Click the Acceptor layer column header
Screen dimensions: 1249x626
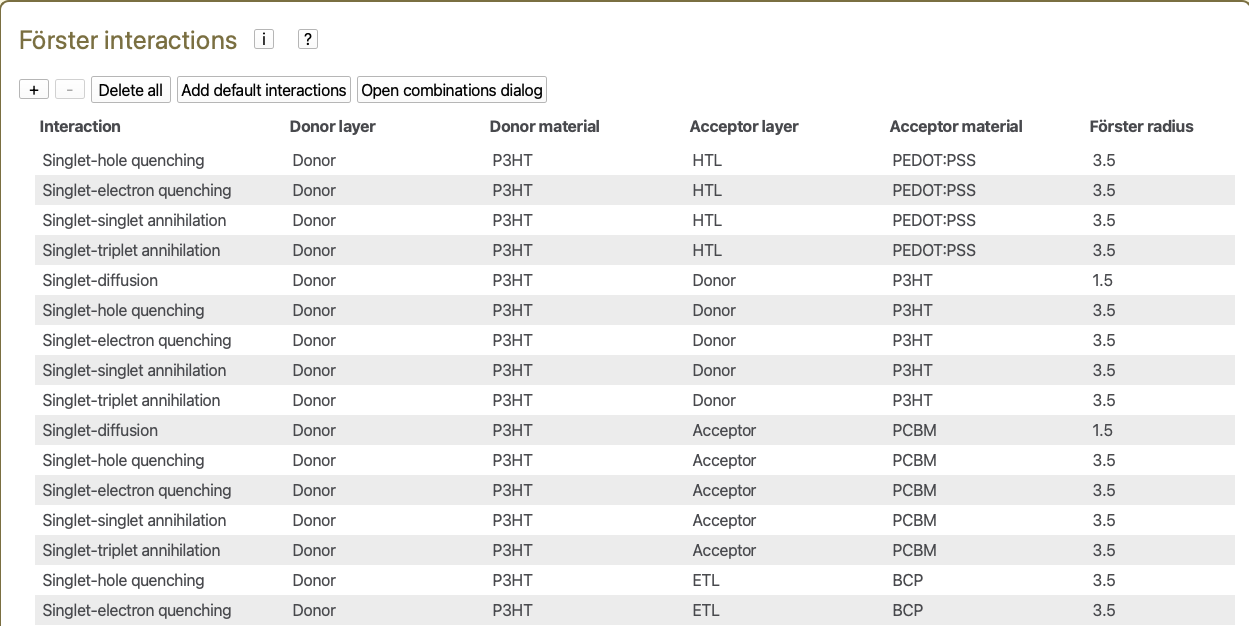click(x=744, y=126)
